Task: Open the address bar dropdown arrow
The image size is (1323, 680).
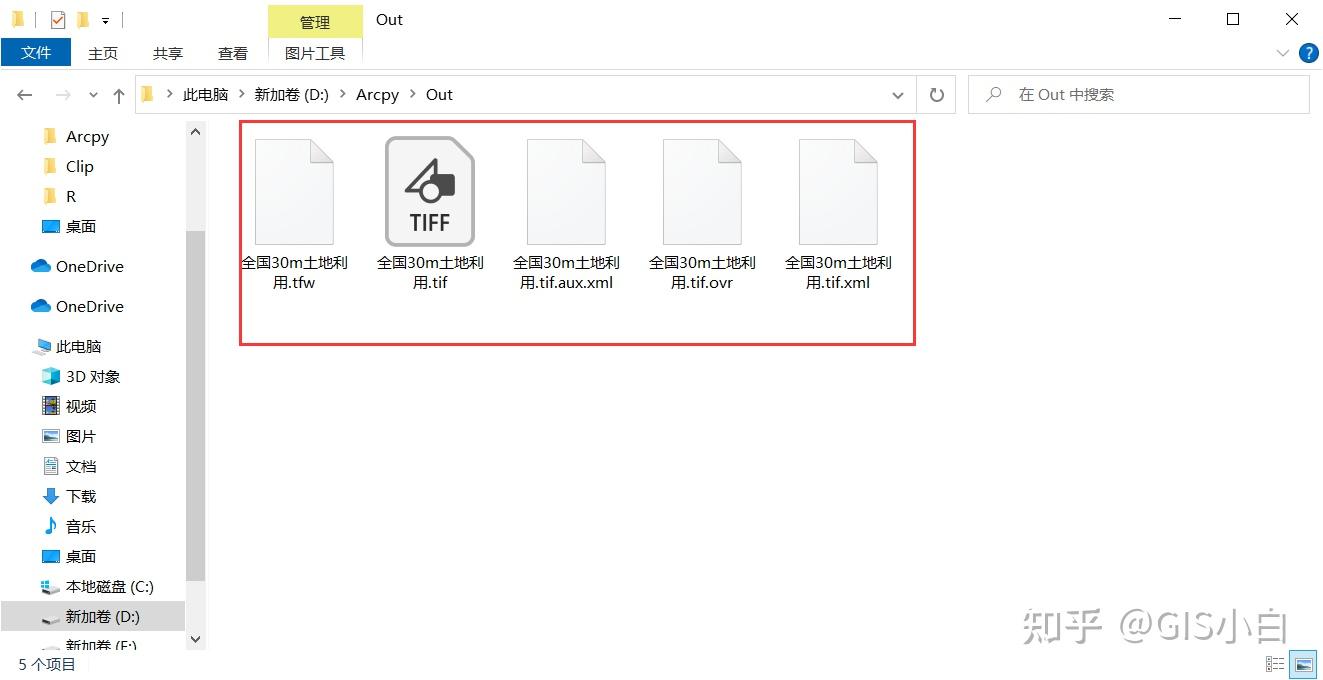Action: [897, 94]
